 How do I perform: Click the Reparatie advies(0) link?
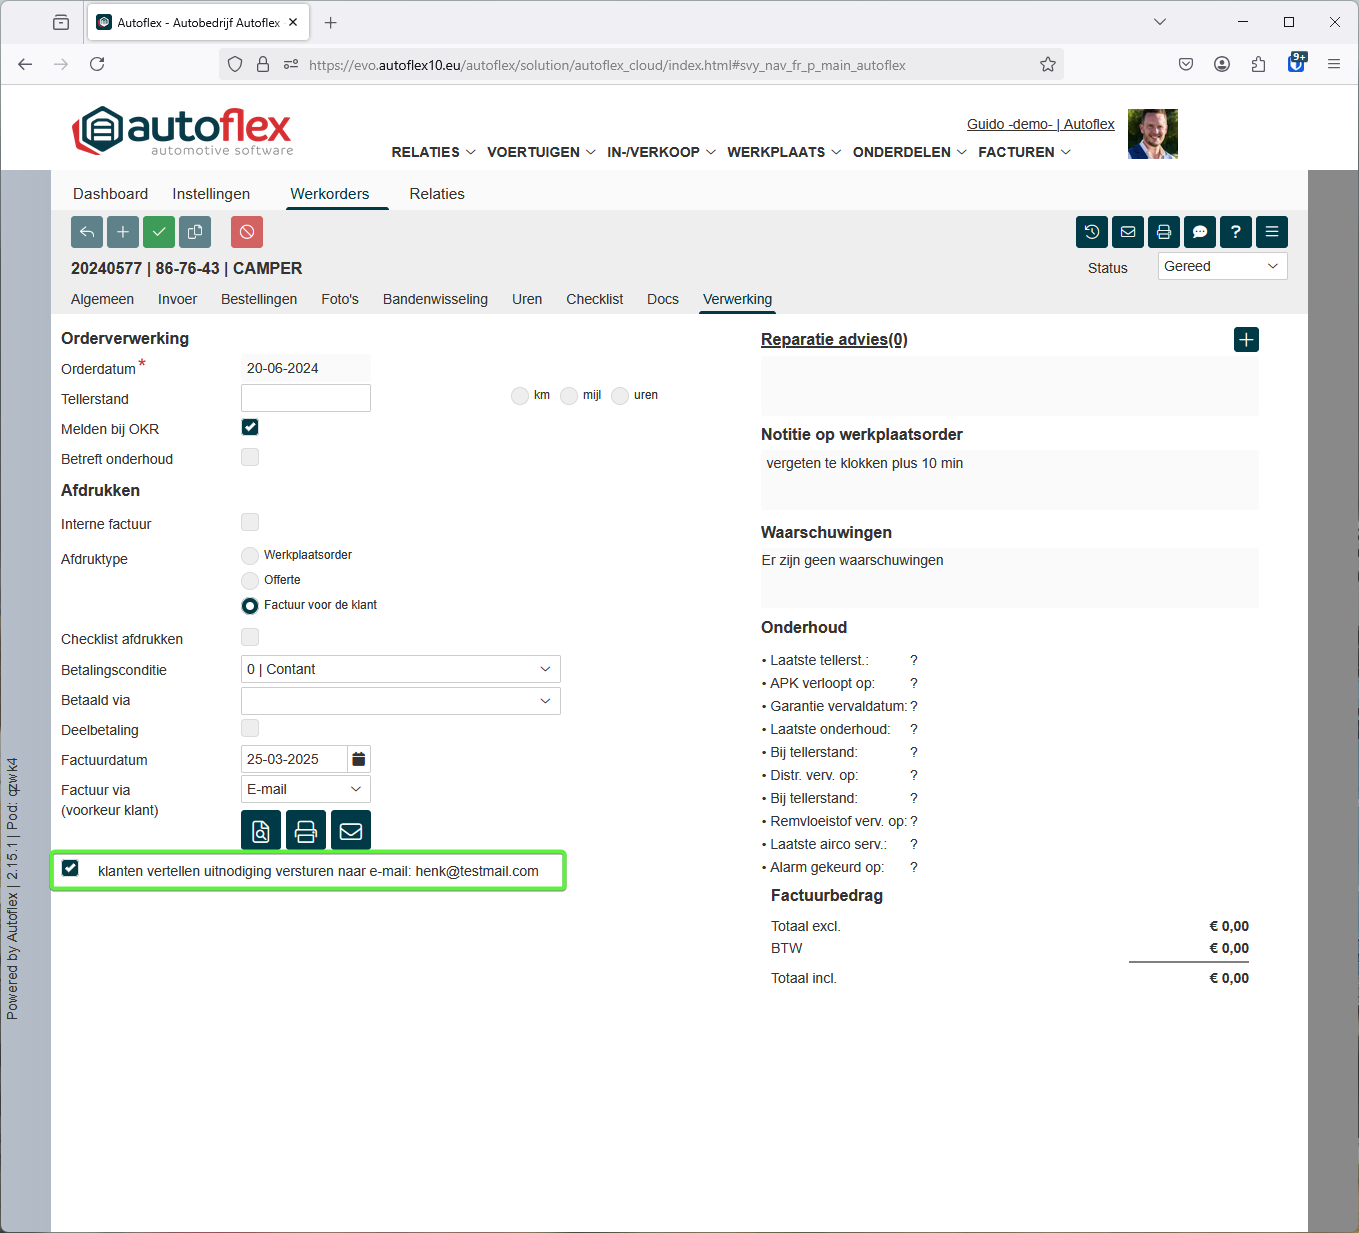pos(834,340)
